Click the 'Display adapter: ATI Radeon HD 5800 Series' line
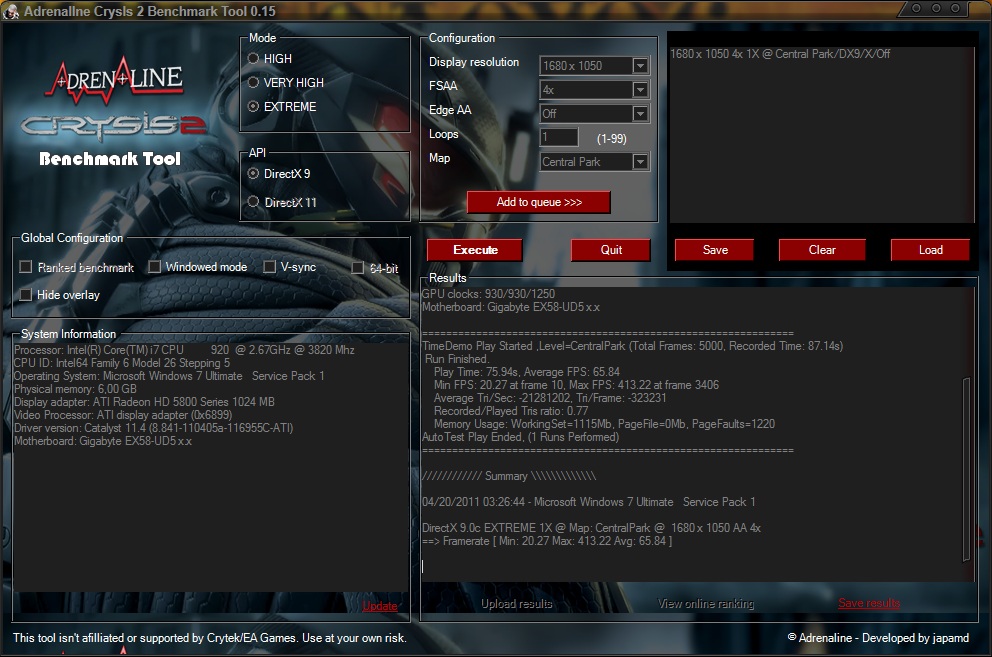The width and height of the screenshot is (992, 657). coord(144,402)
